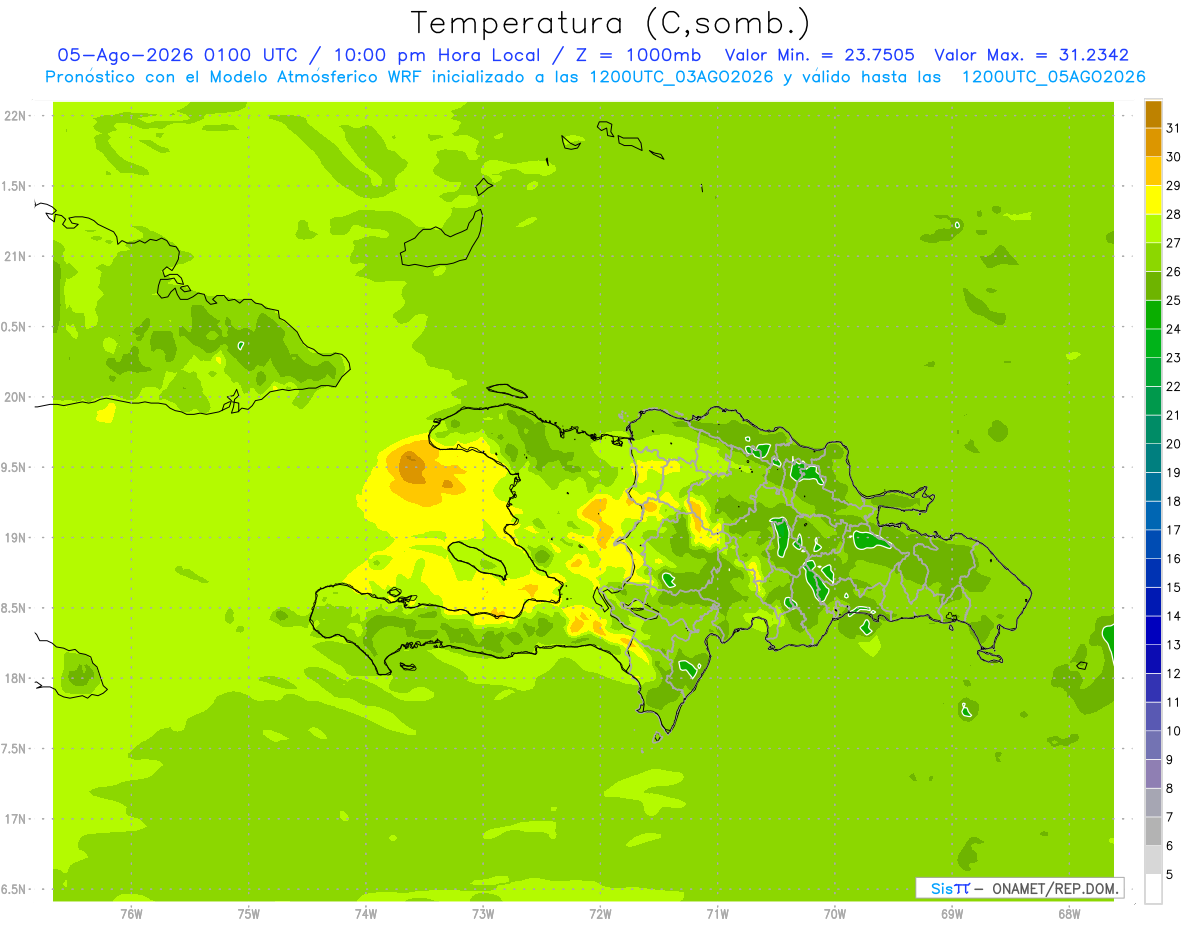Click legend value label "24"
This screenshot has width=1200, height=927.
pos(1173,329)
